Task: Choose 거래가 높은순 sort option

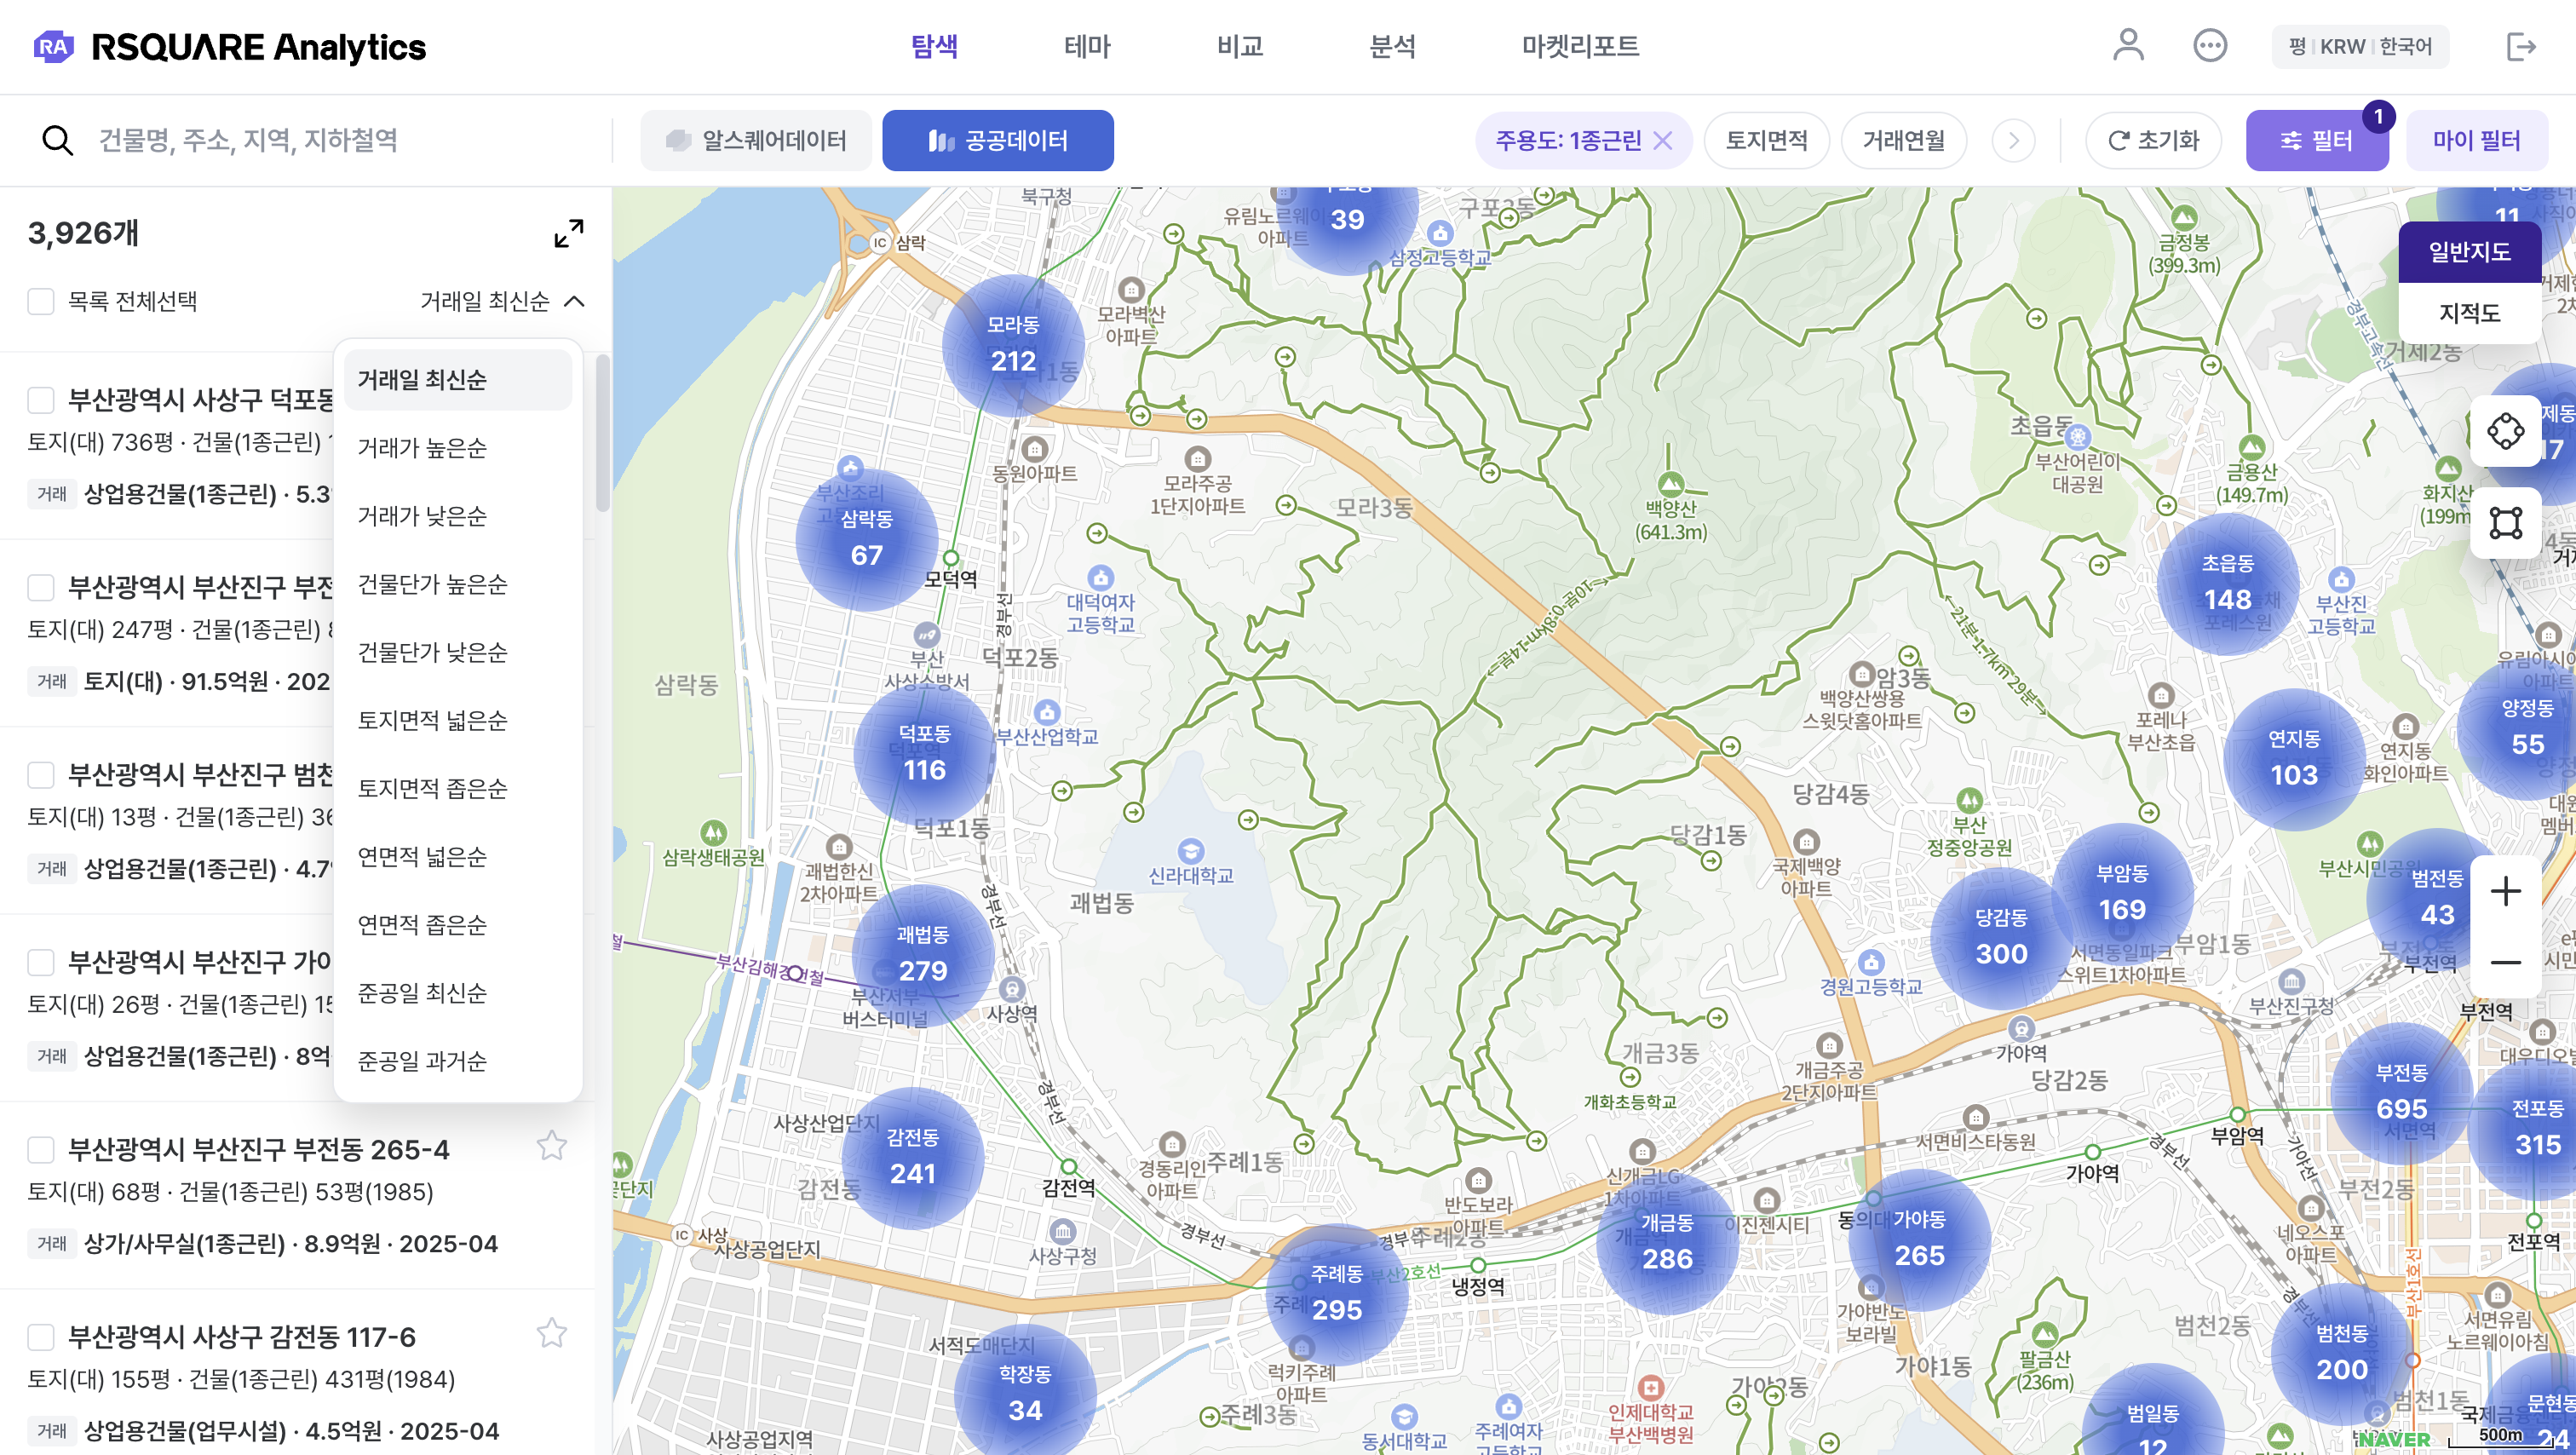Action: pos(422,448)
